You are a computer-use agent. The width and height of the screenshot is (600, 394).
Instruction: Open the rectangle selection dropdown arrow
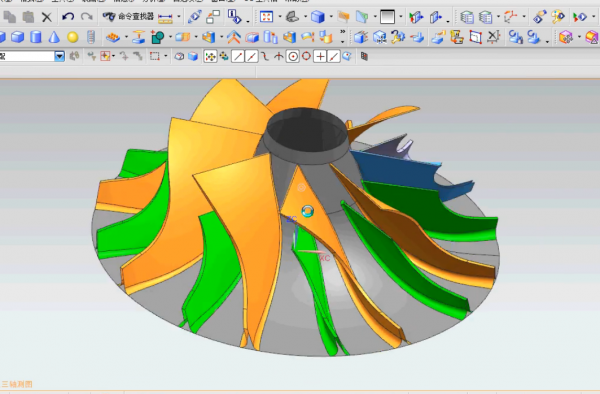[166, 57]
